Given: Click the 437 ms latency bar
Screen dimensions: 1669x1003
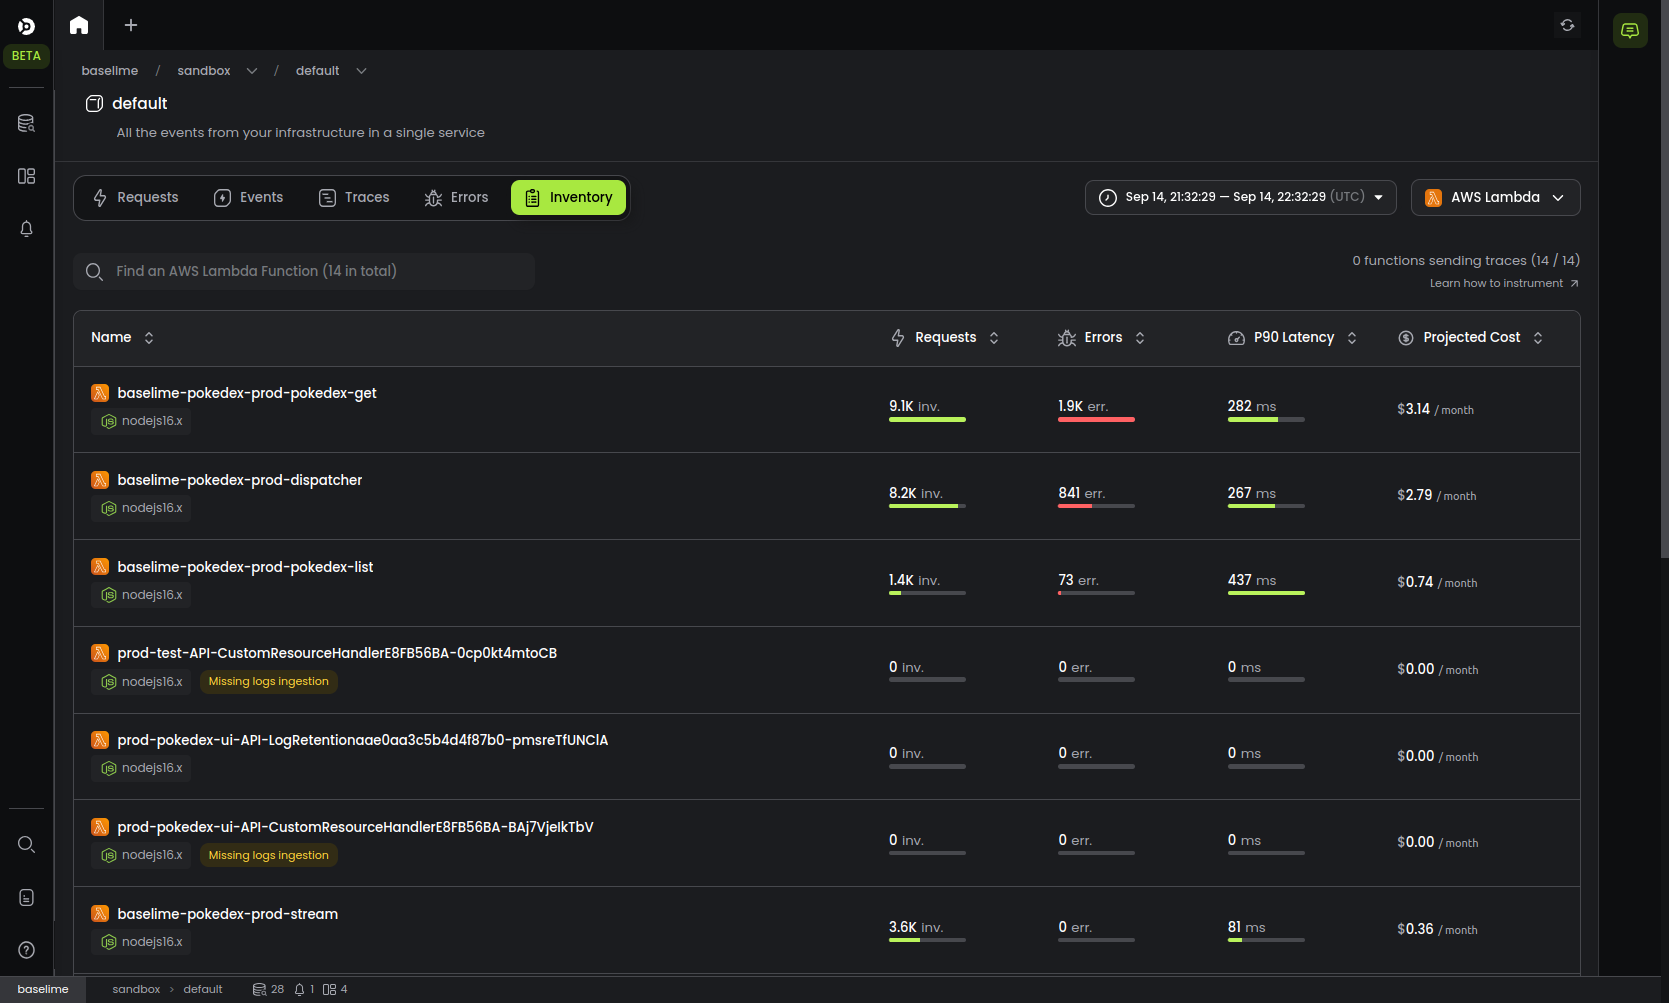Looking at the screenshot, I should 1266,594.
